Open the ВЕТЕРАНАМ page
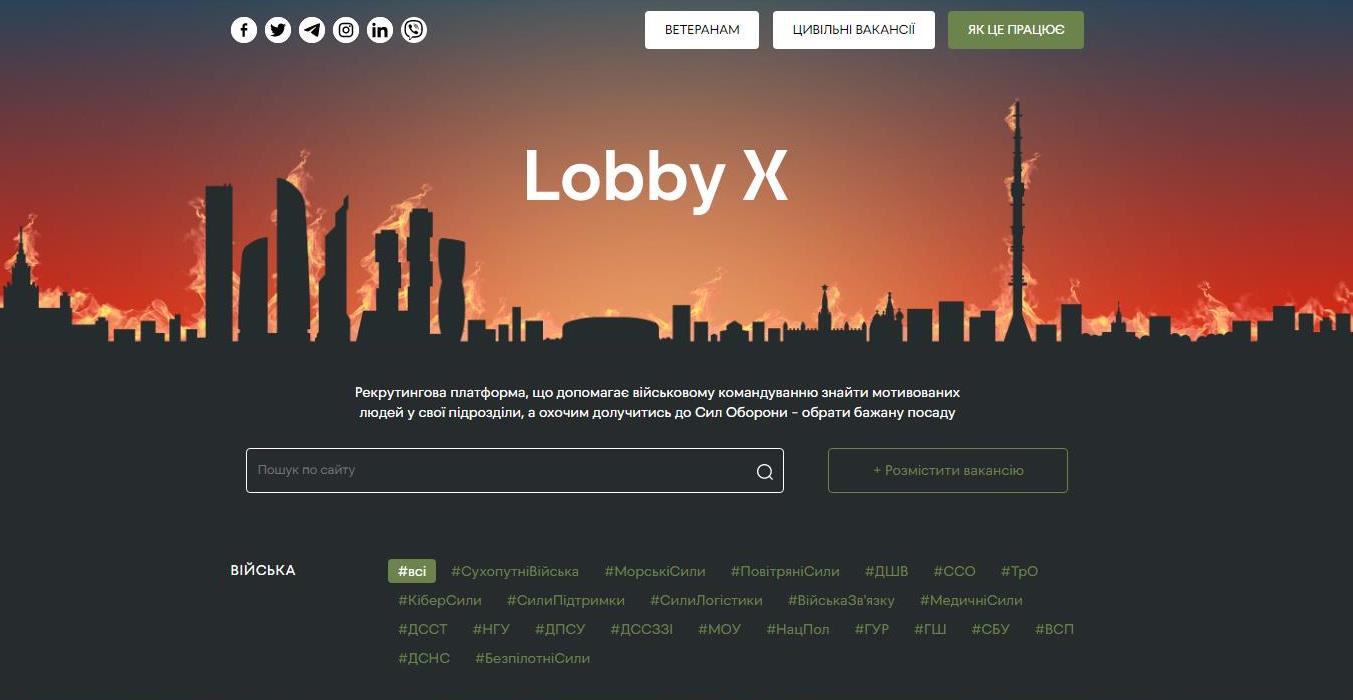The image size is (1353, 700). point(702,30)
